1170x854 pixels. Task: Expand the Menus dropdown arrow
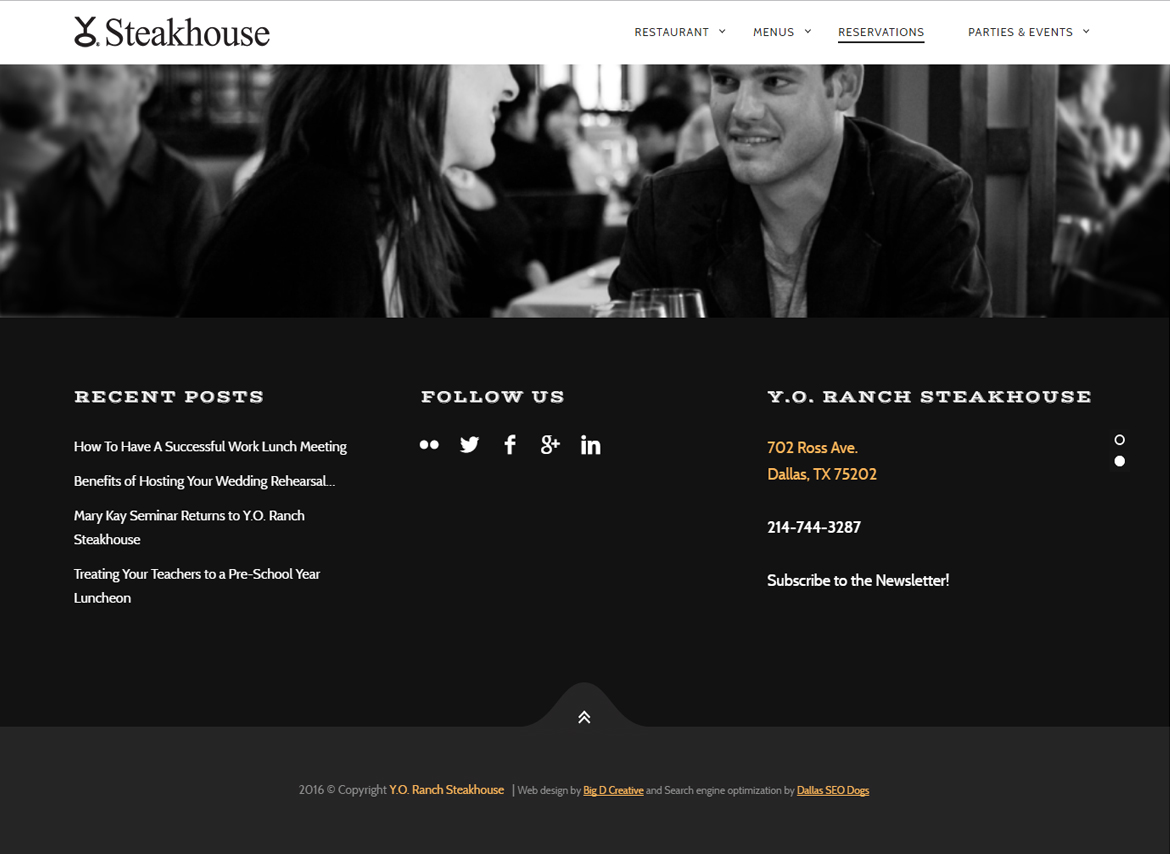tap(807, 31)
